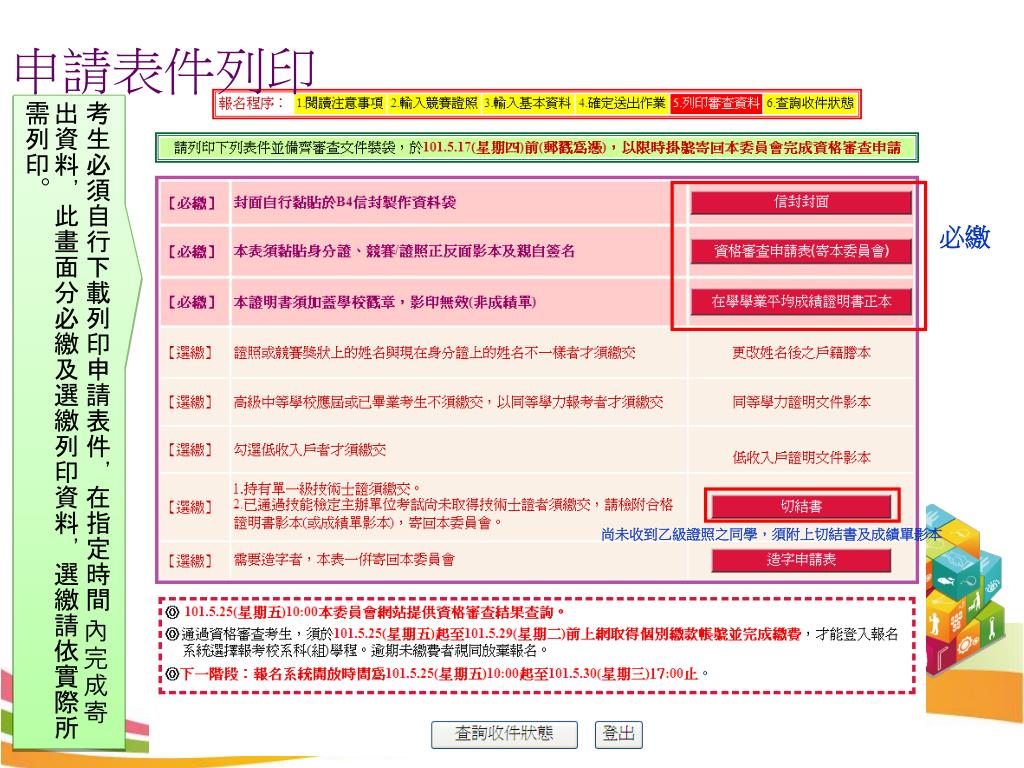Click 證照或競賽獎狀上的姓名 row text
This screenshot has width=1024, height=768.
tap(434, 353)
